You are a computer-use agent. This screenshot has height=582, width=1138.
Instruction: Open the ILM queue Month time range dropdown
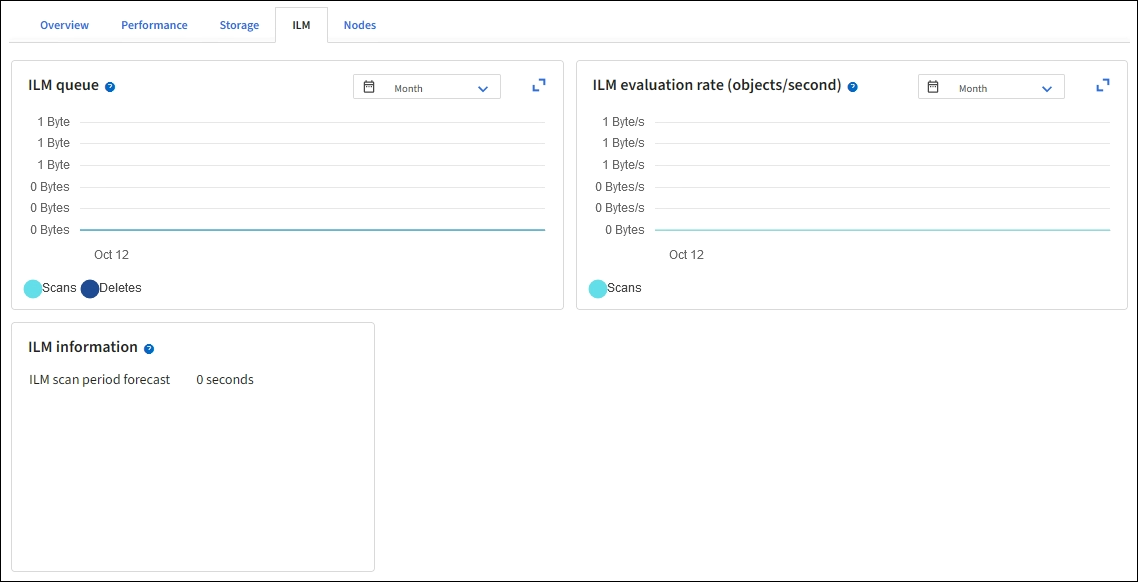[x=427, y=88]
